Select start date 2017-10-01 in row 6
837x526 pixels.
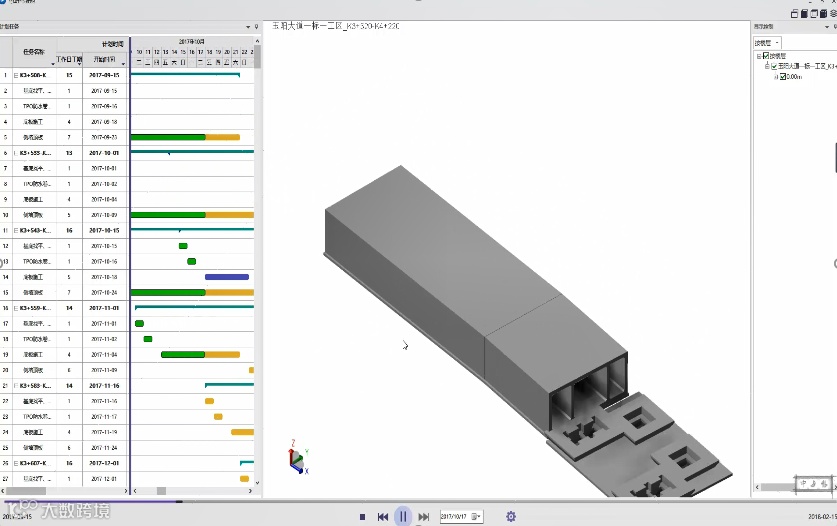(104, 153)
